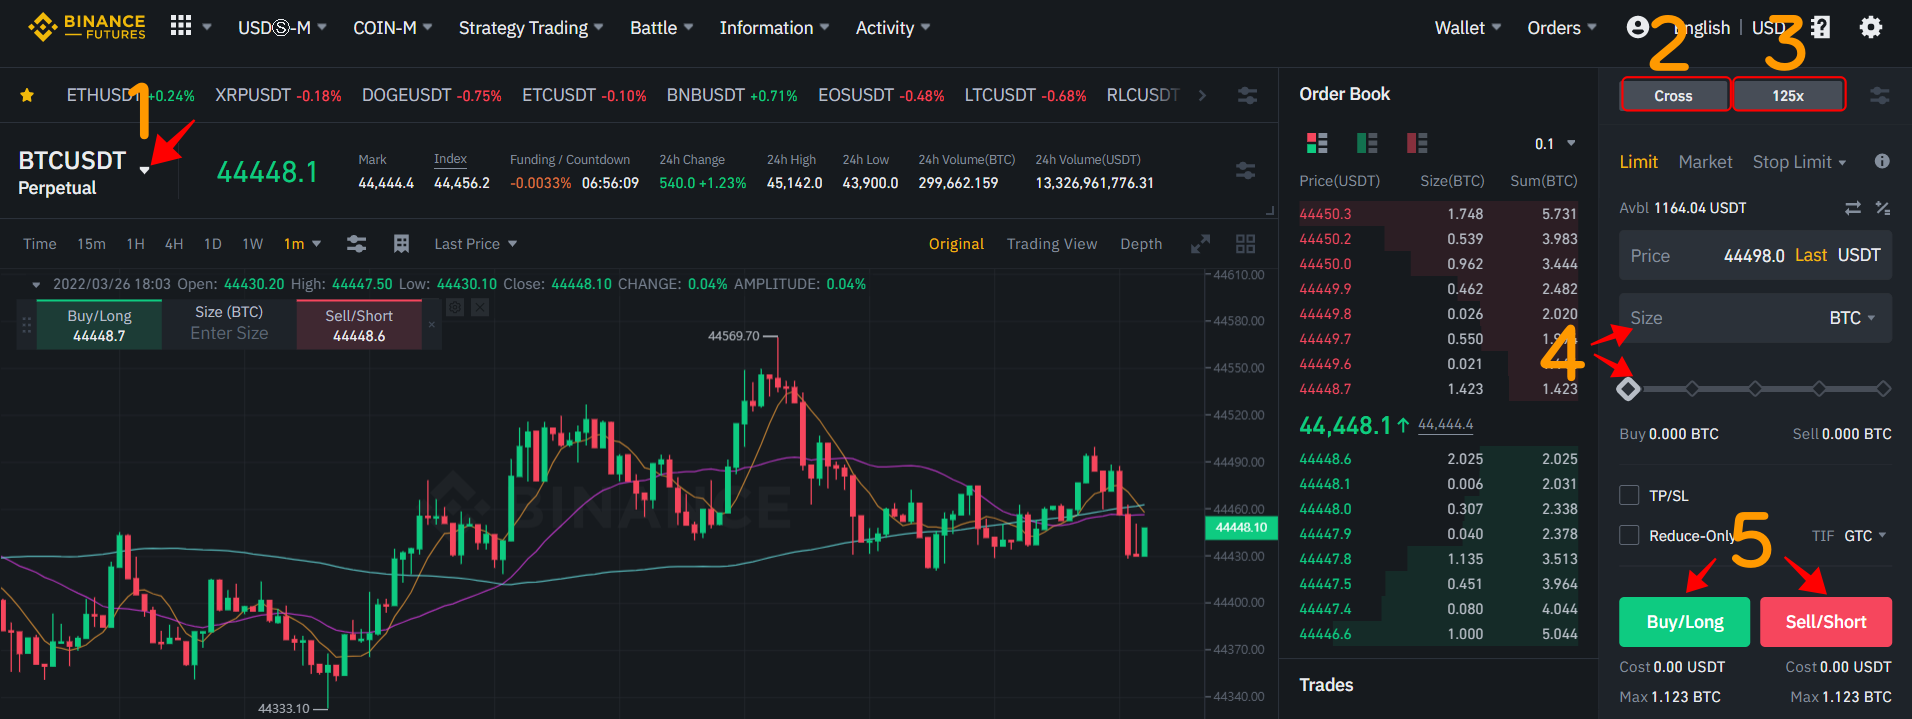Viewport: 1912px width, 719px height.
Task: Open the Information menu
Action: [x=774, y=28]
